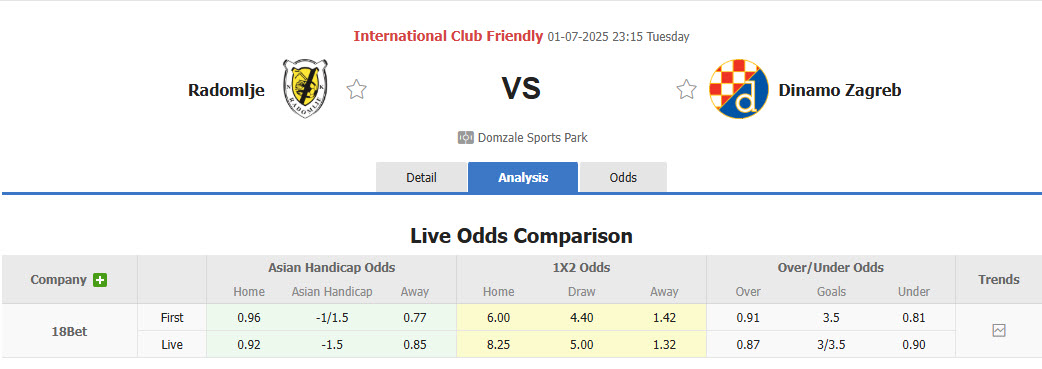
Task: Favorite Dinamo Zagreb with the star icon
Action: tap(686, 89)
